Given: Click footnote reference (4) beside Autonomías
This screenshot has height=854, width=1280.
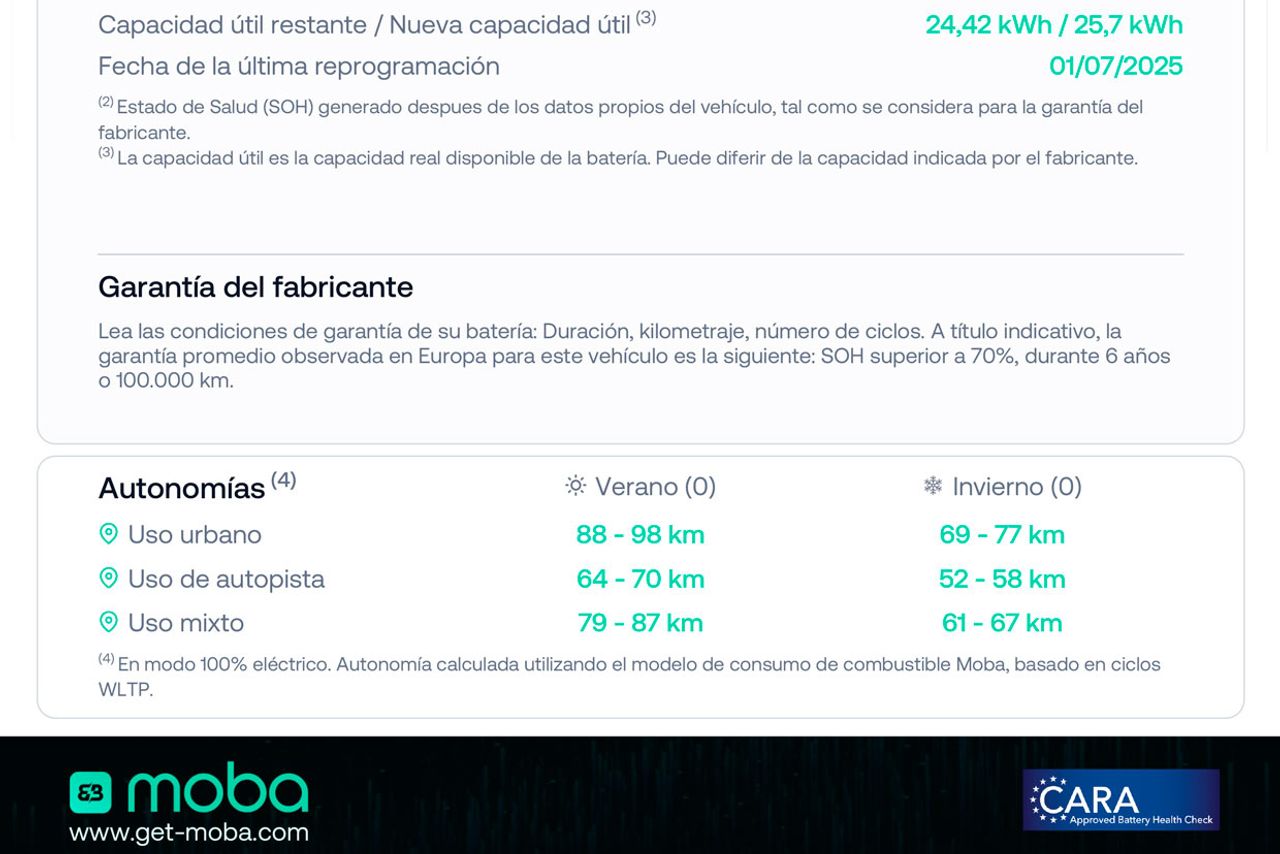Looking at the screenshot, I should click(283, 480).
